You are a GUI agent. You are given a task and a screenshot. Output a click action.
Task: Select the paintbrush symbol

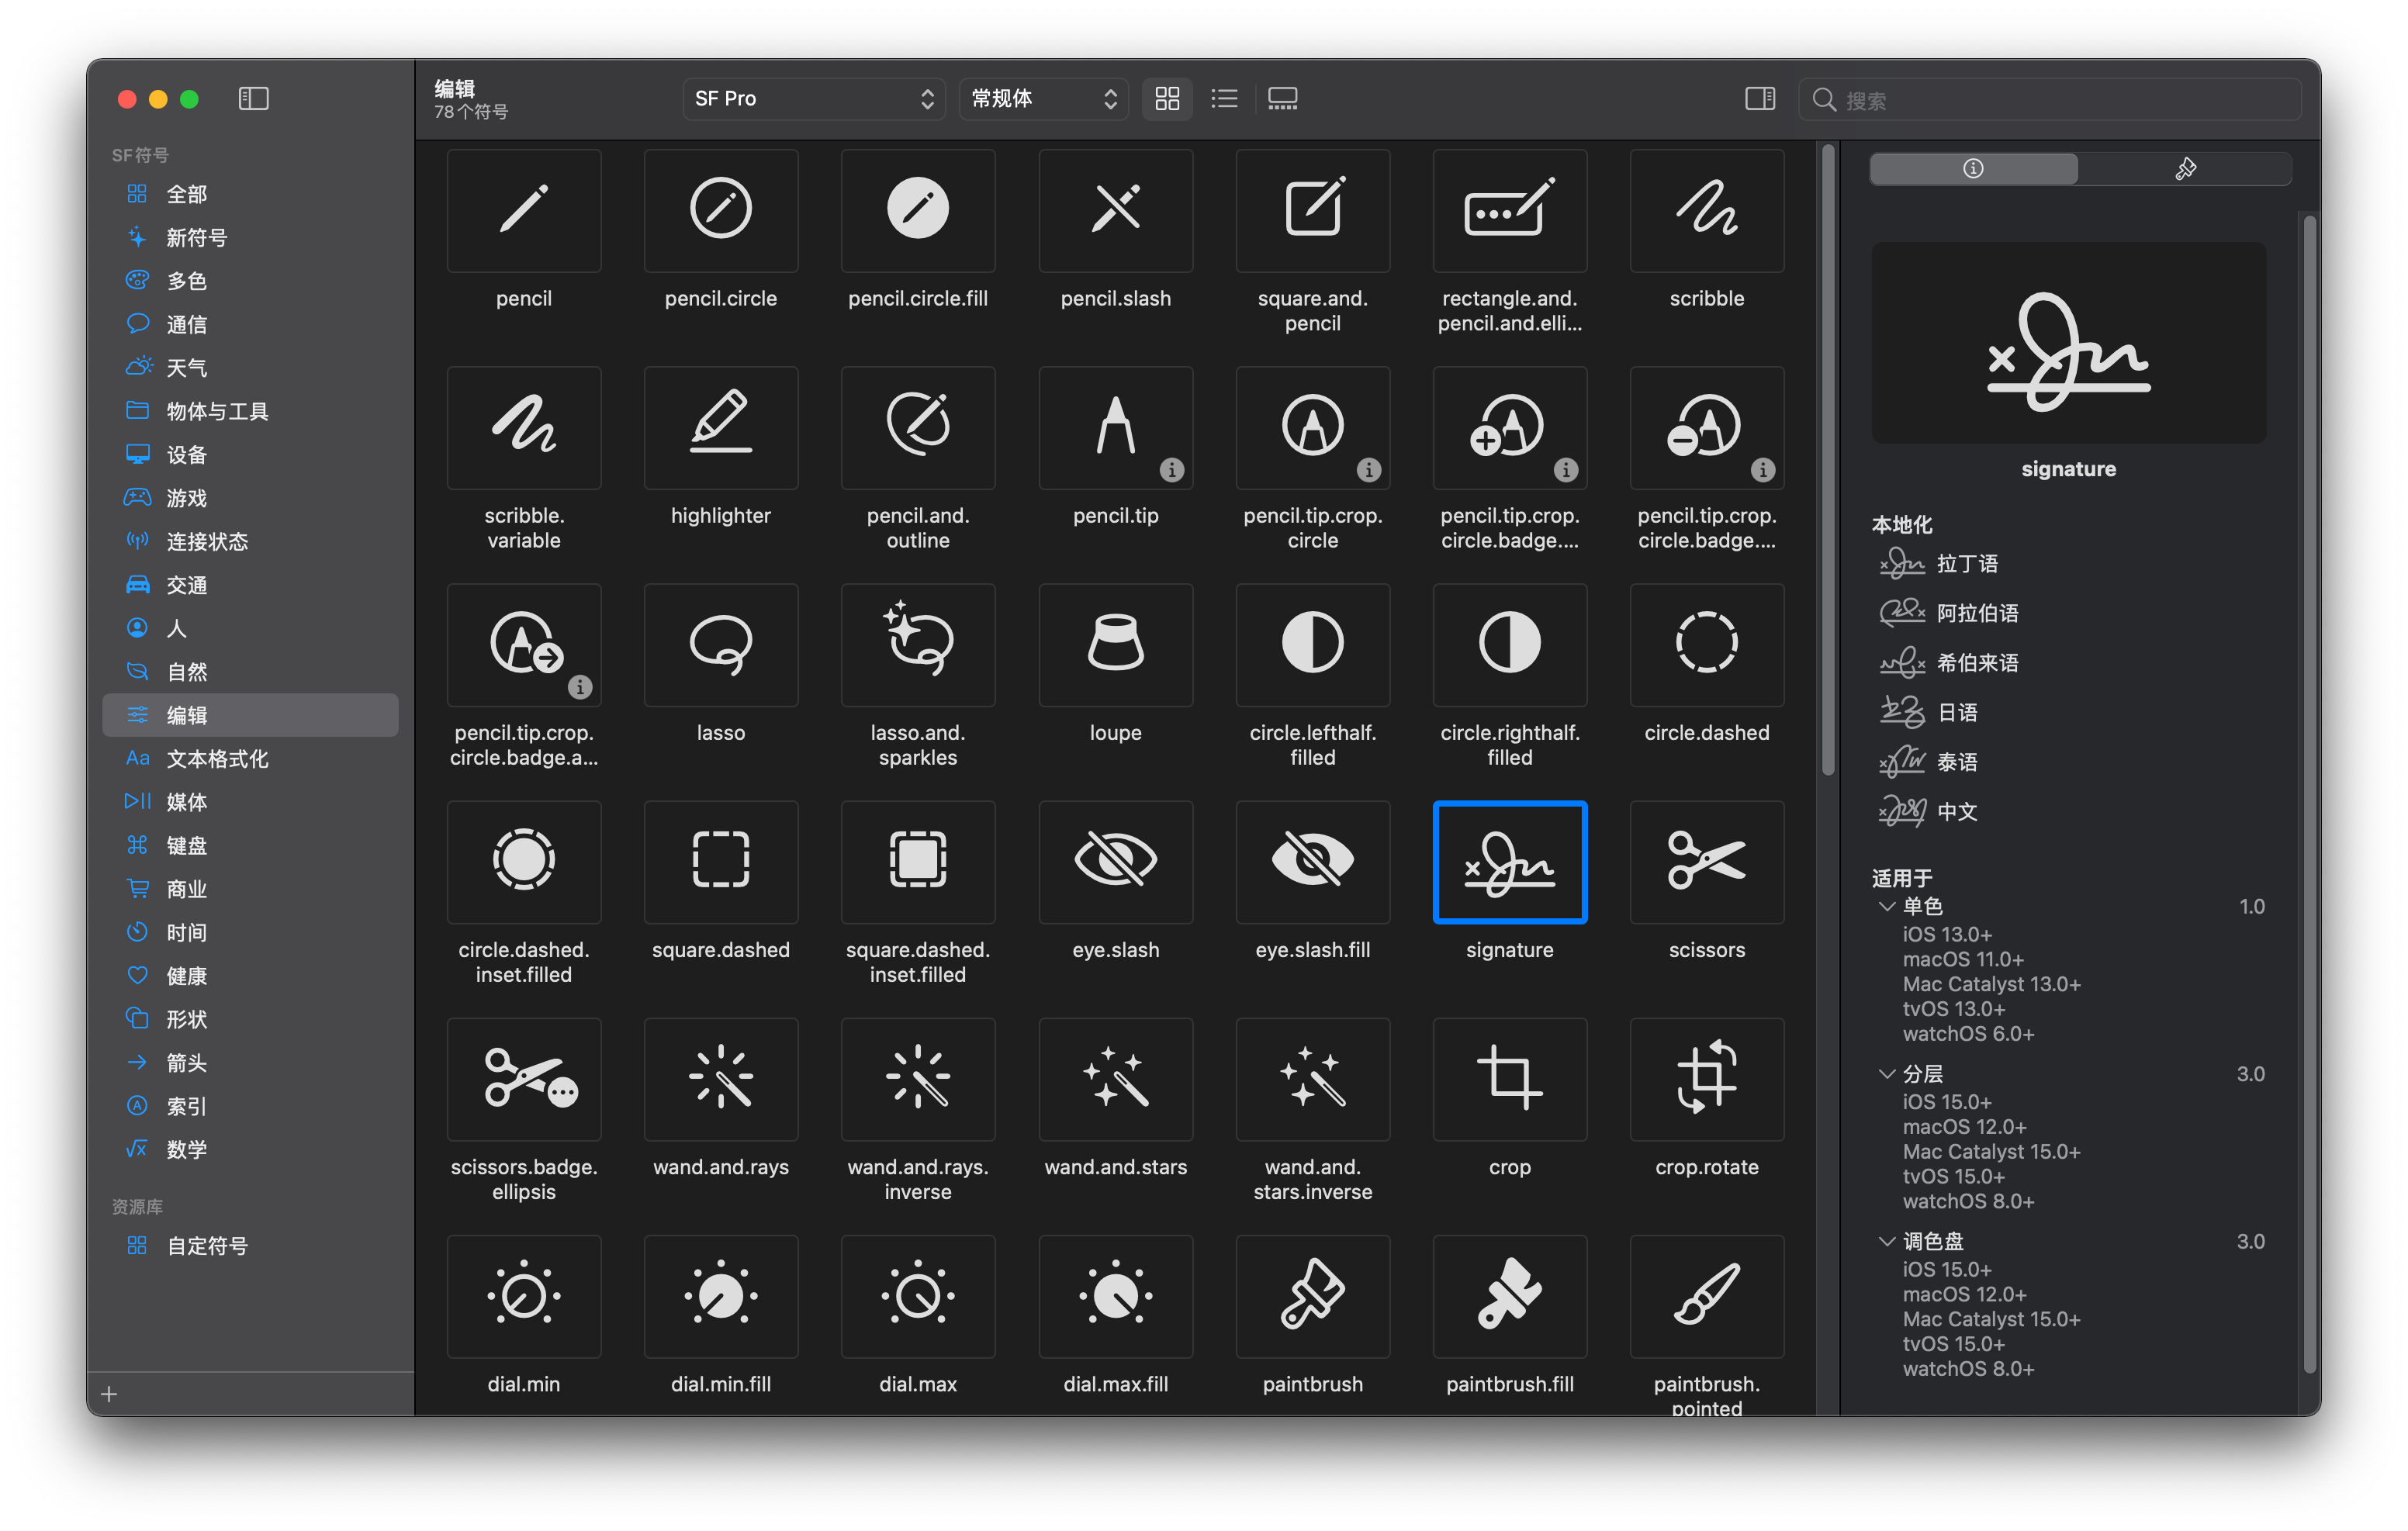click(1312, 1296)
